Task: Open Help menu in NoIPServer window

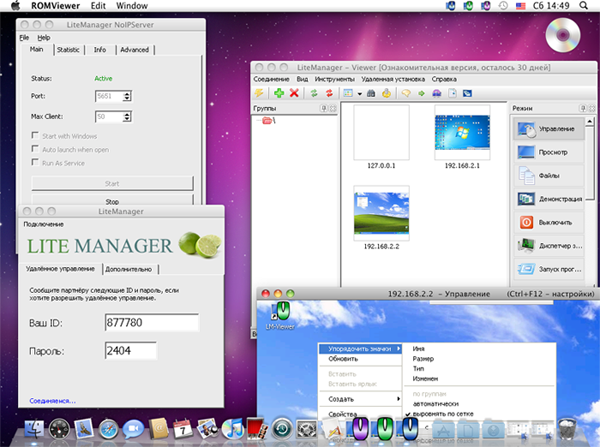Action: [x=44, y=38]
